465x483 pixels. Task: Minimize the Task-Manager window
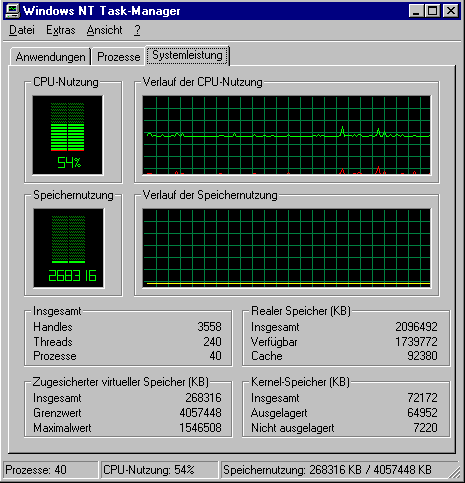[x=416, y=11]
